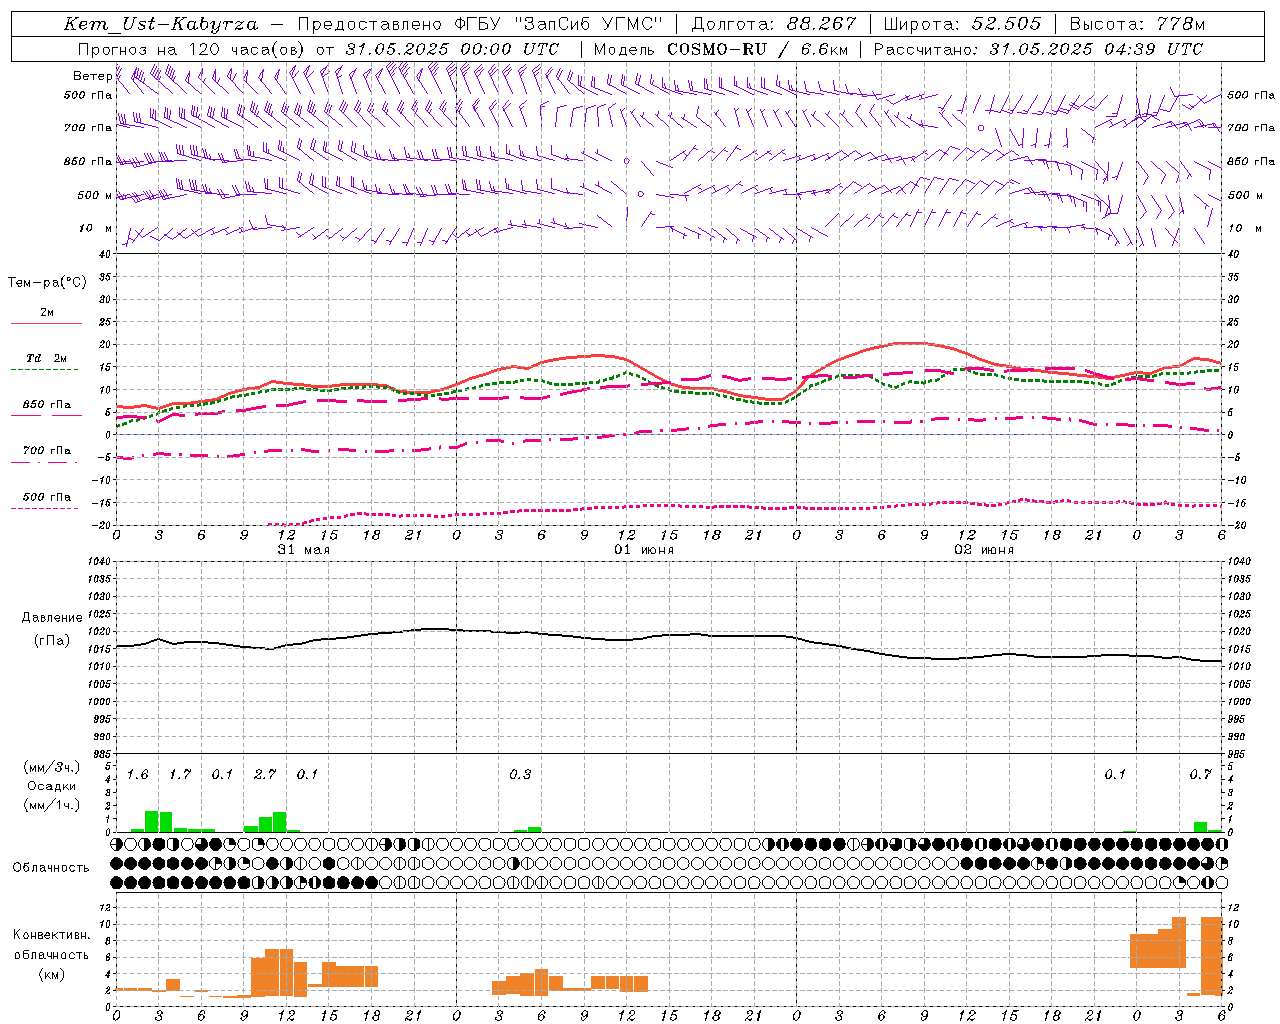Click the elevation value Высота: 778м

pyautogui.click(x=1137, y=24)
